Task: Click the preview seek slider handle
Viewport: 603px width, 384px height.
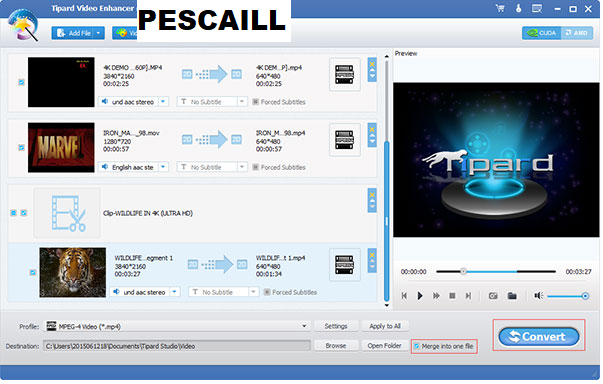Action: coord(463,271)
